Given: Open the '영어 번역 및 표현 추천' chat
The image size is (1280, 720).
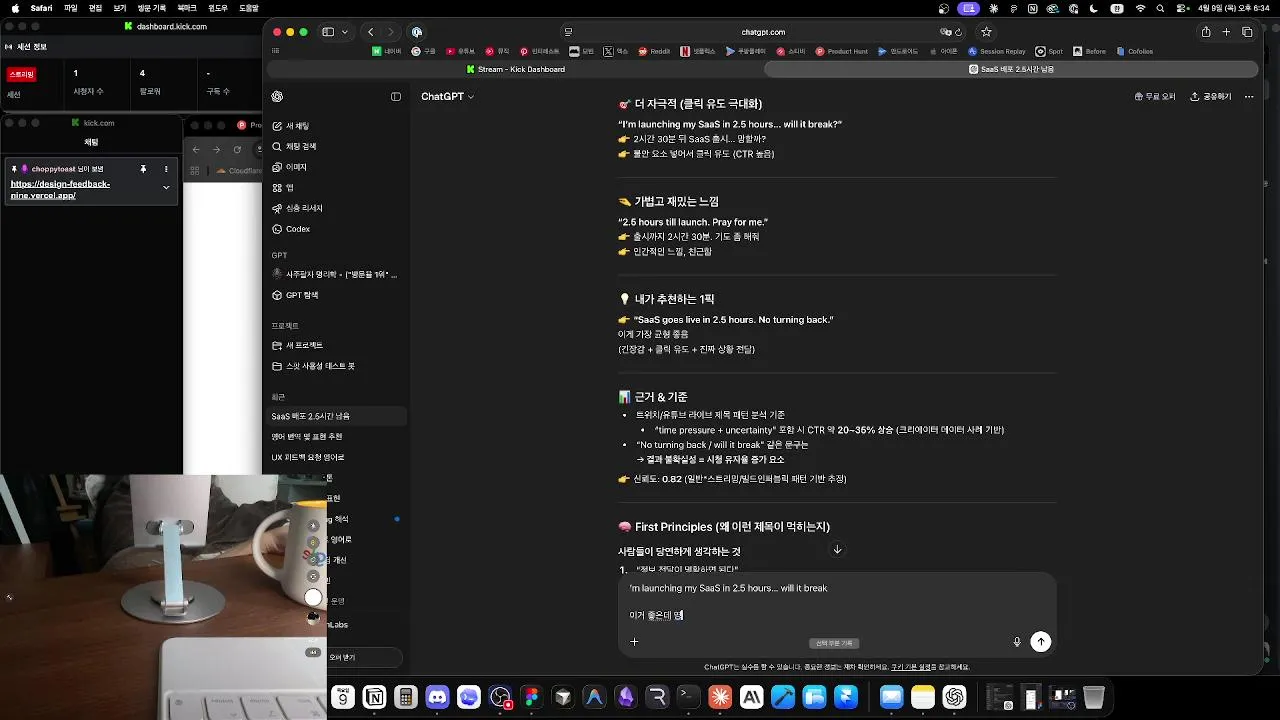Looking at the screenshot, I should coord(336,437).
